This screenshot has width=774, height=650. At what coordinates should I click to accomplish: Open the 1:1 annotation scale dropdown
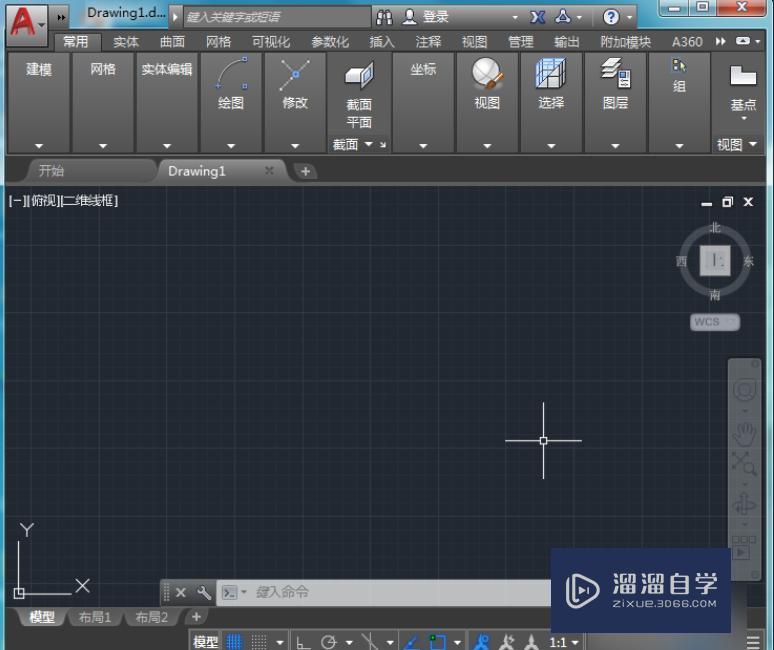564,642
